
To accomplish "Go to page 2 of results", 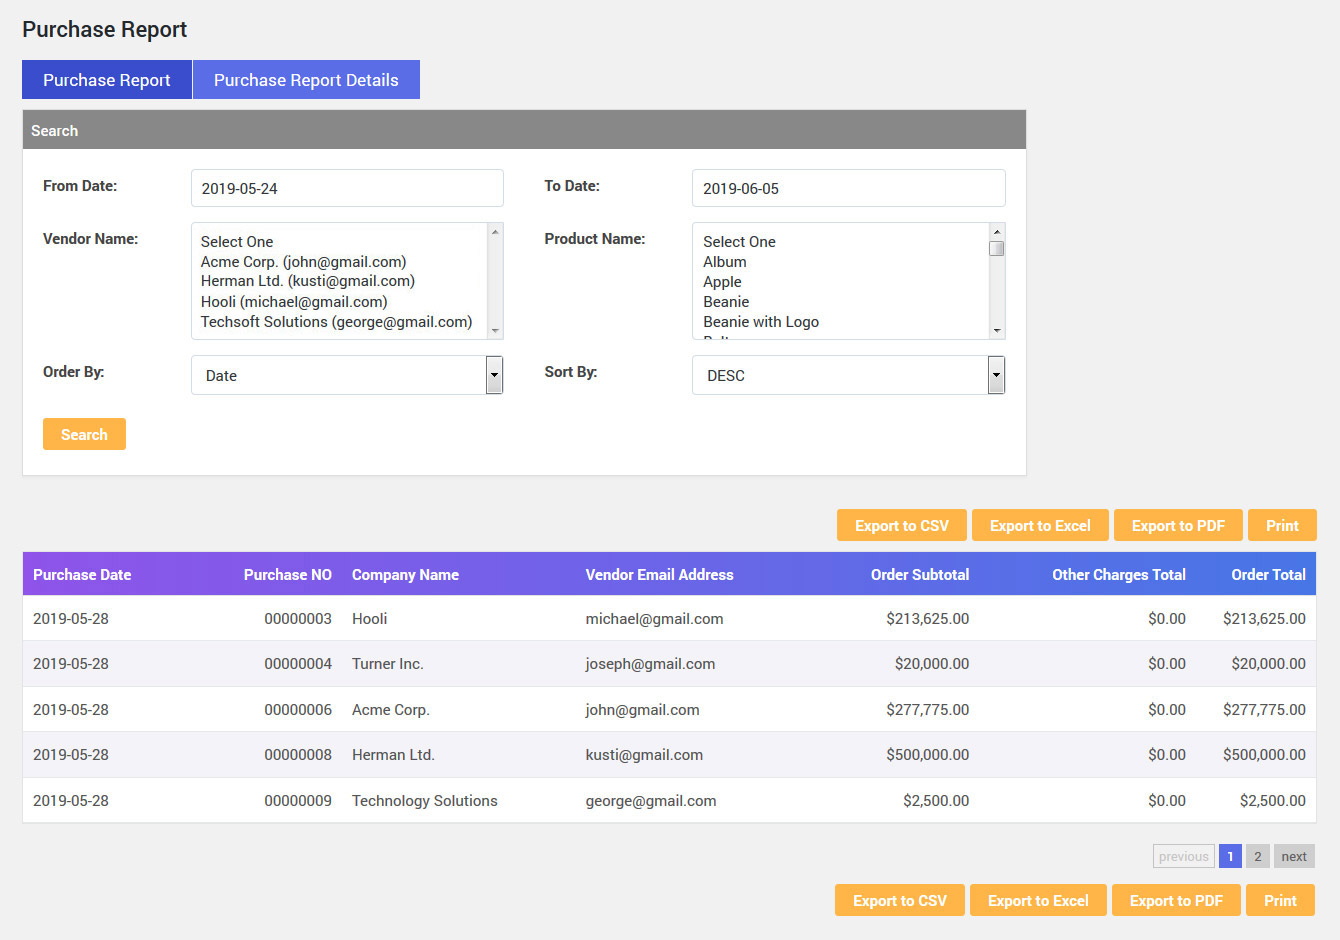I will pos(1258,857).
